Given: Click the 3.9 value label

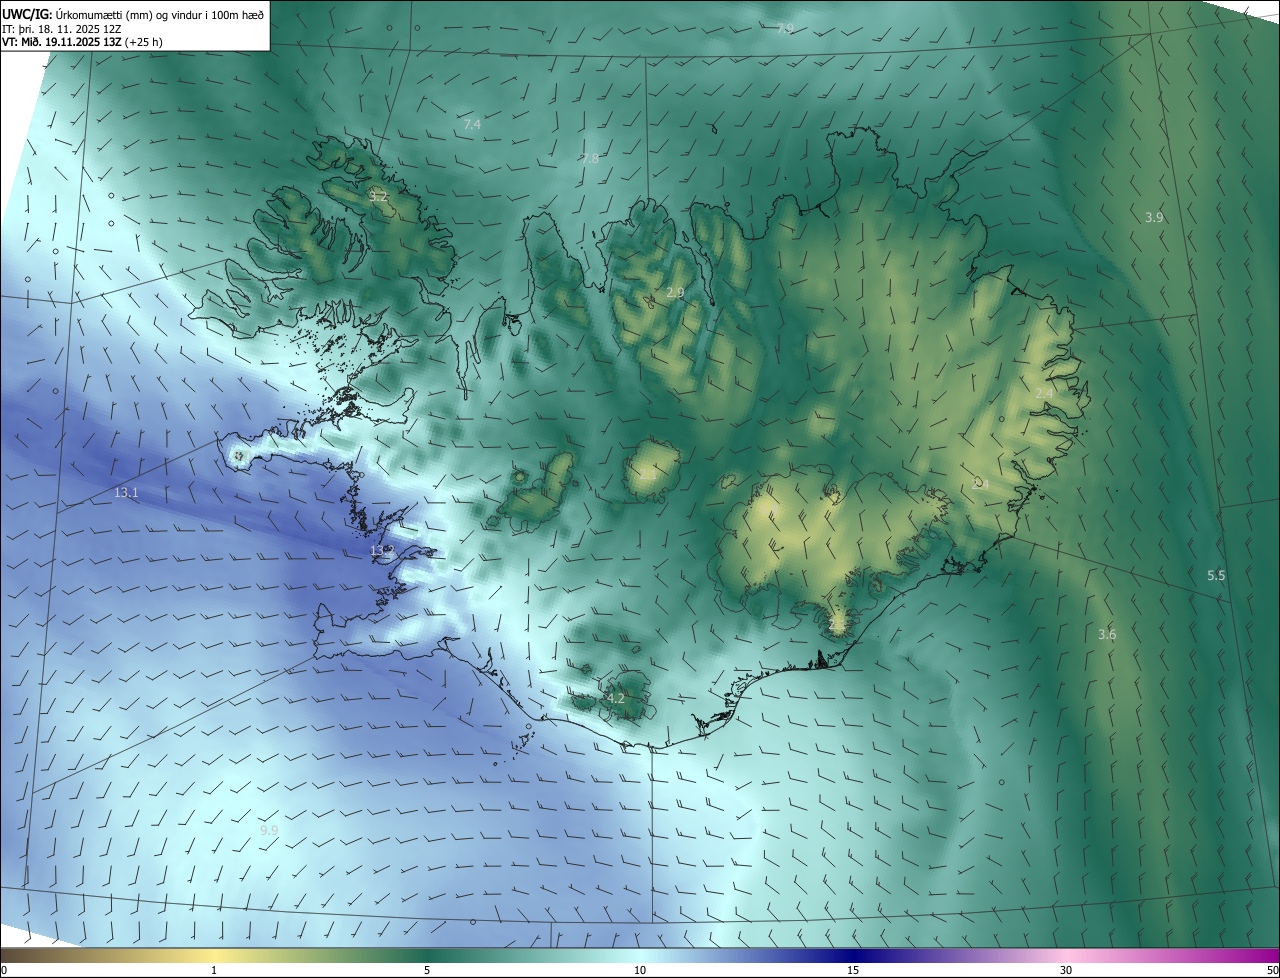Looking at the screenshot, I should point(1154,217).
